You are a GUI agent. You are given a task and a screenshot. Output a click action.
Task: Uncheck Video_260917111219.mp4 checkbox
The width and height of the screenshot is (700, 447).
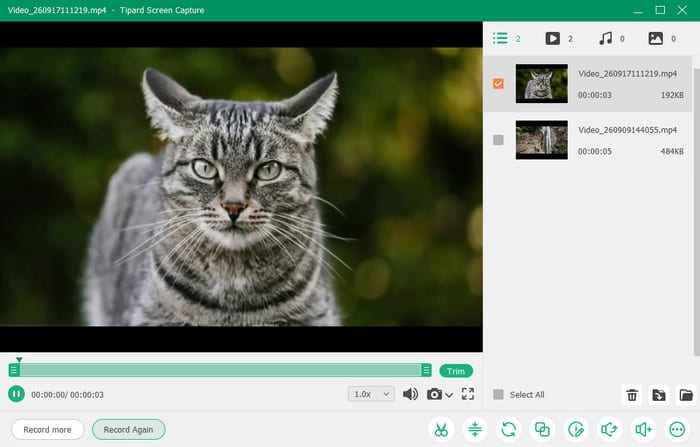point(498,84)
